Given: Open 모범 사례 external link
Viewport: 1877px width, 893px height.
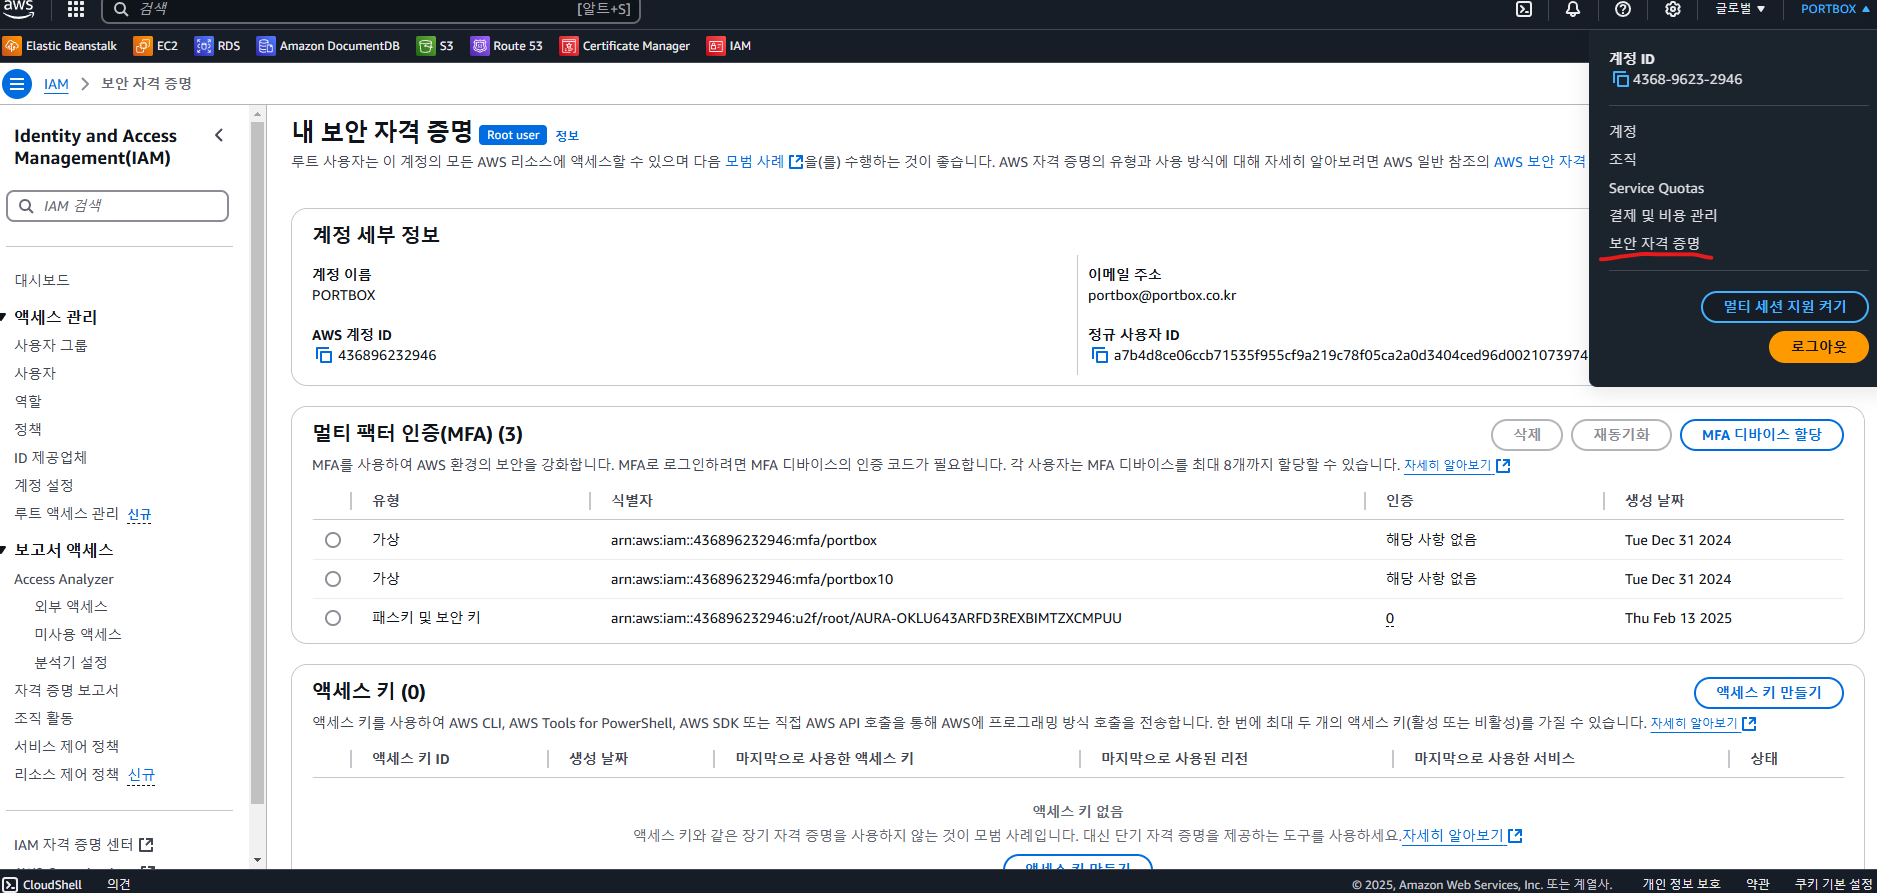Looking at the screenshot, I should coord(764,161).
